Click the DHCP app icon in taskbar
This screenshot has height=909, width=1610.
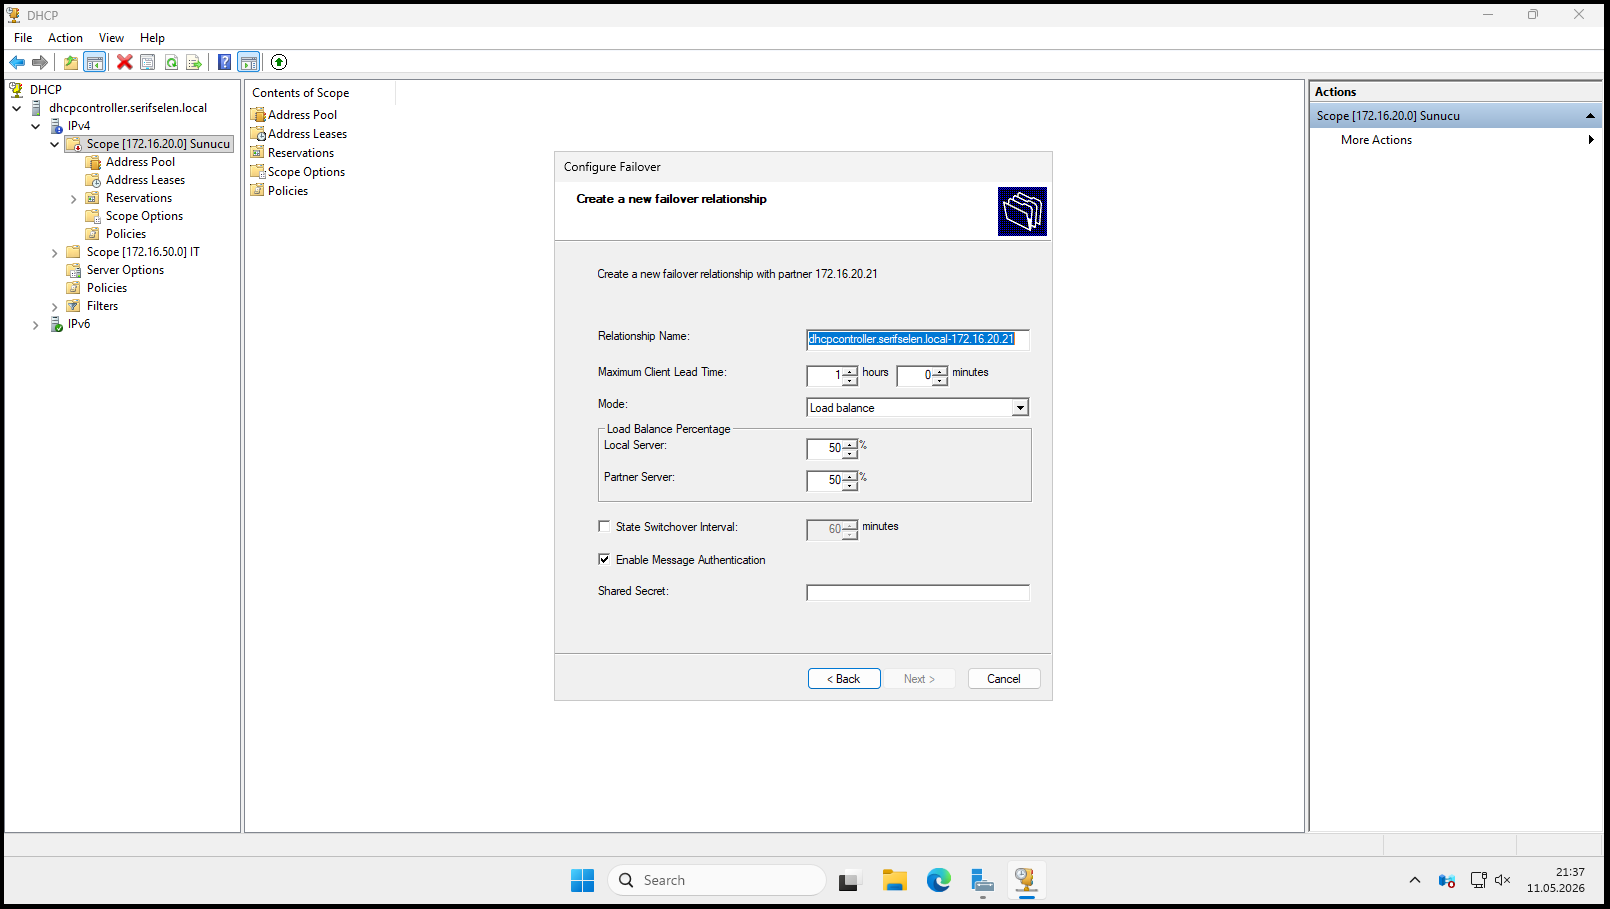[1026, 880]
